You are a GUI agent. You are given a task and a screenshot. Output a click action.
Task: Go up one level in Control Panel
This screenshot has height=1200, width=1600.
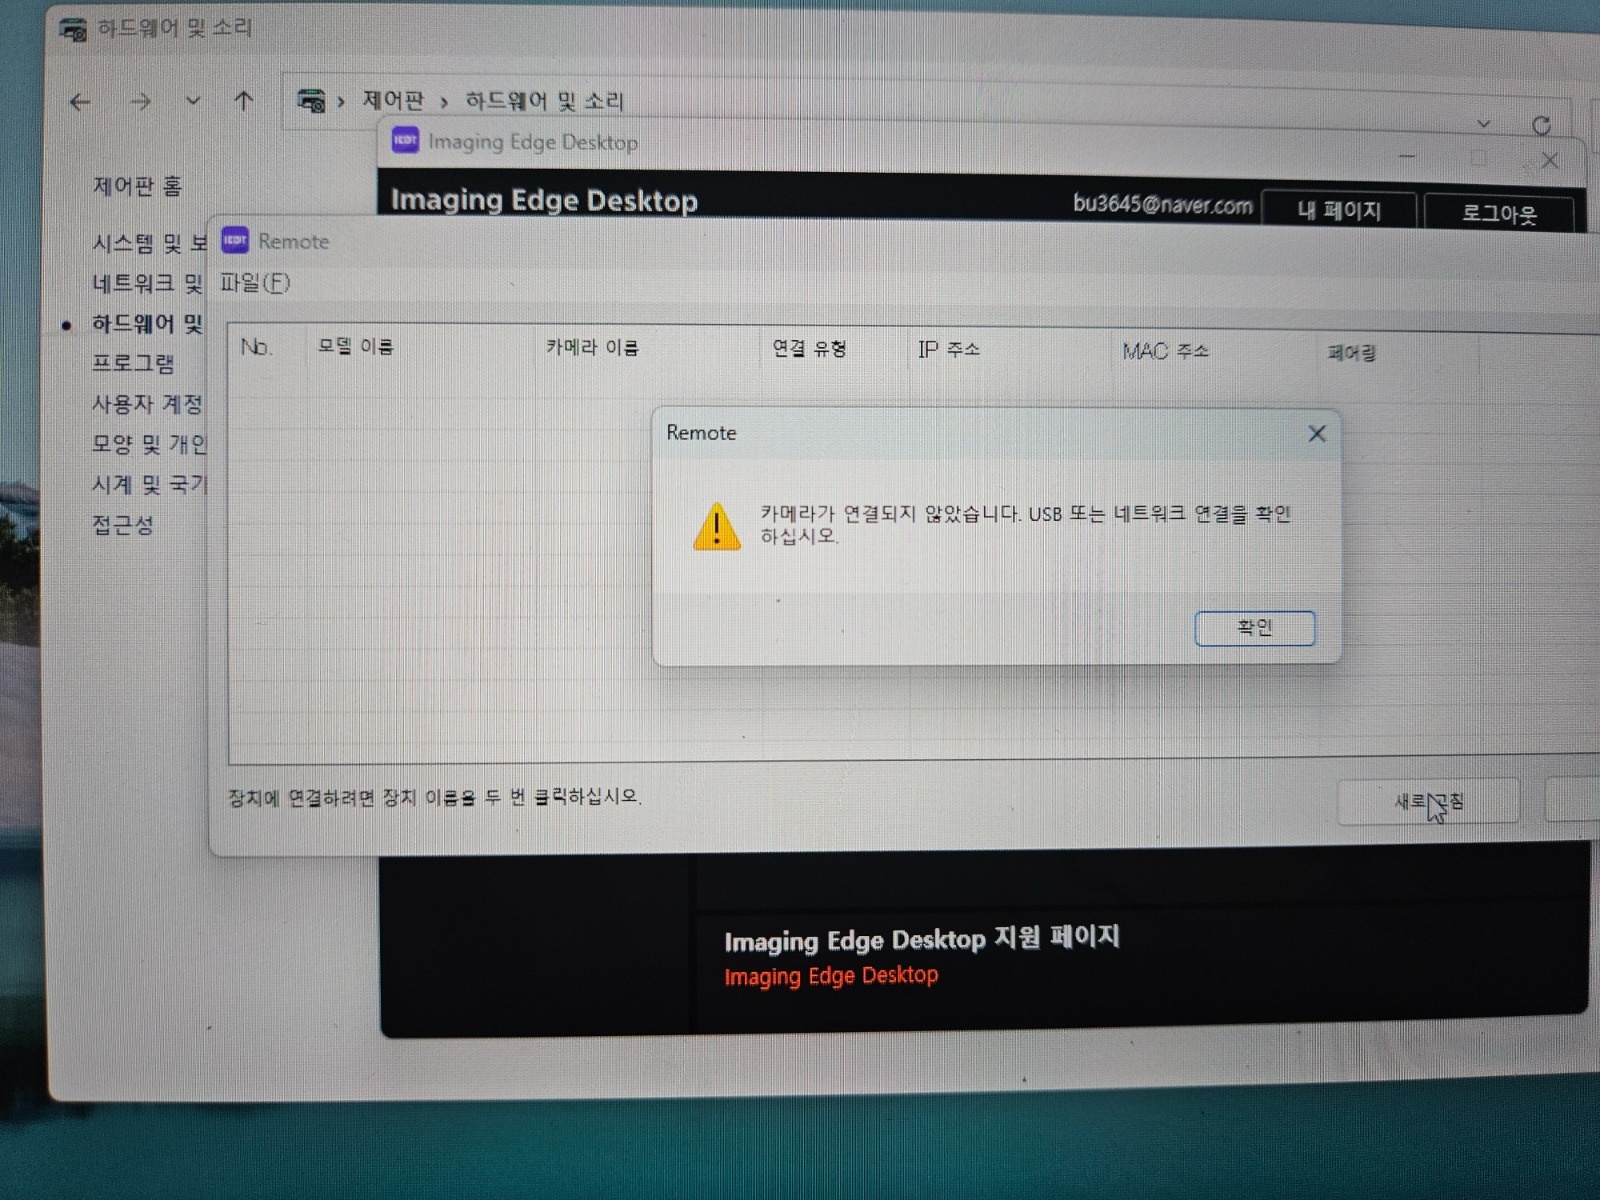point(243,100)
